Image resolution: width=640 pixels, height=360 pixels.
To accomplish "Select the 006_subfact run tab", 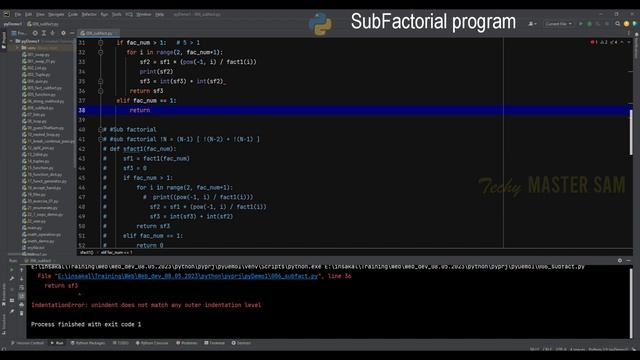I will pyautogui.click(x=39, y=261).
